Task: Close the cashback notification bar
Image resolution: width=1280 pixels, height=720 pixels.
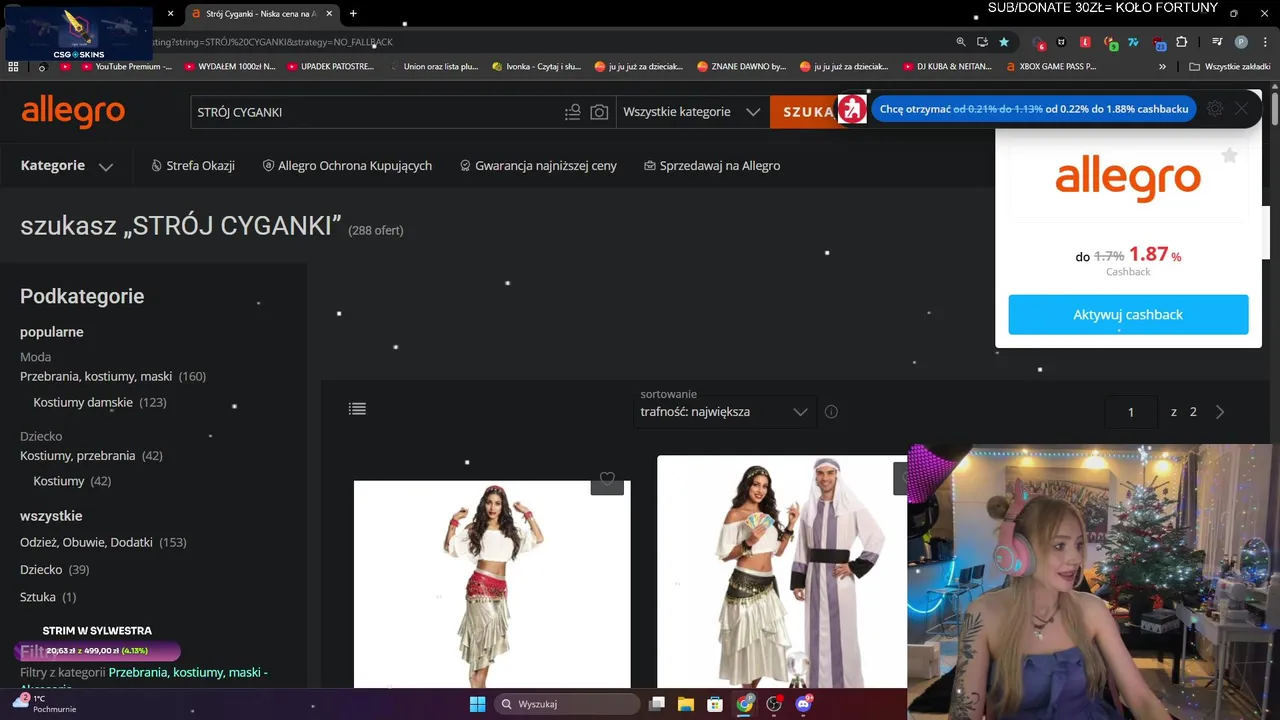Action: (x=1241, y=109)
